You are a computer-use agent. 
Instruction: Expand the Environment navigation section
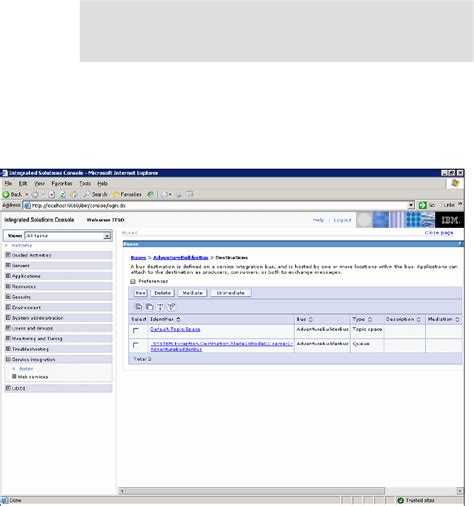click(8, 307)
